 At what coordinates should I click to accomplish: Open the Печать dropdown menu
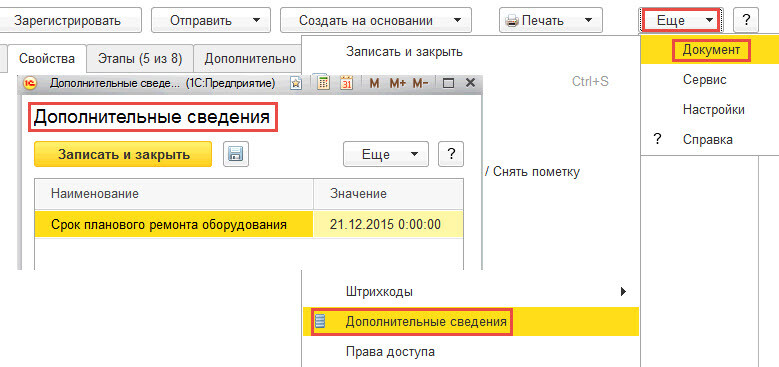coord(550,21)
